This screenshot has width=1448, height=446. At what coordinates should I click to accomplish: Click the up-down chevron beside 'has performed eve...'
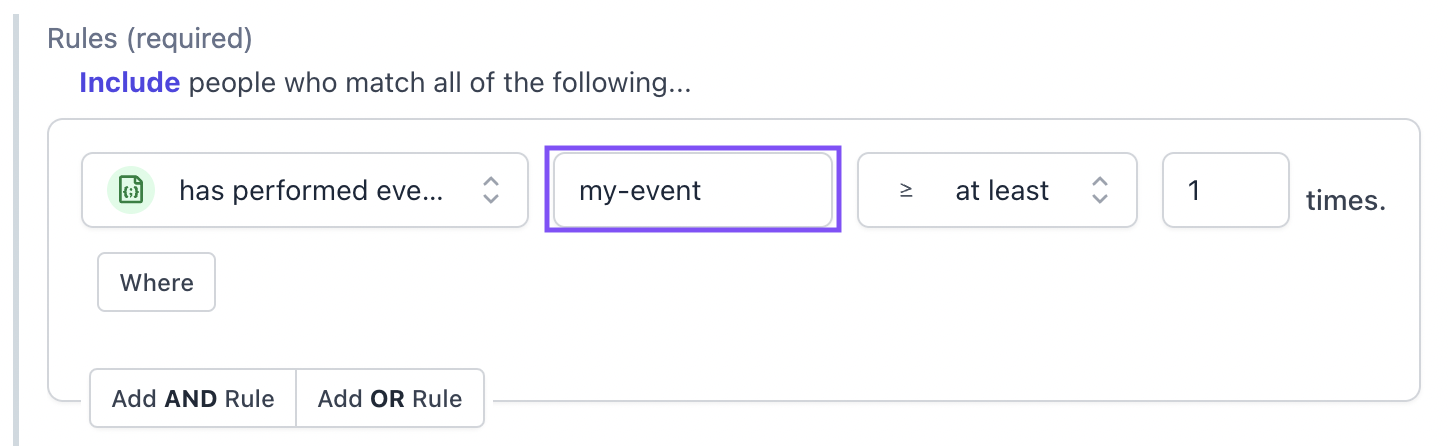[490, 190]
